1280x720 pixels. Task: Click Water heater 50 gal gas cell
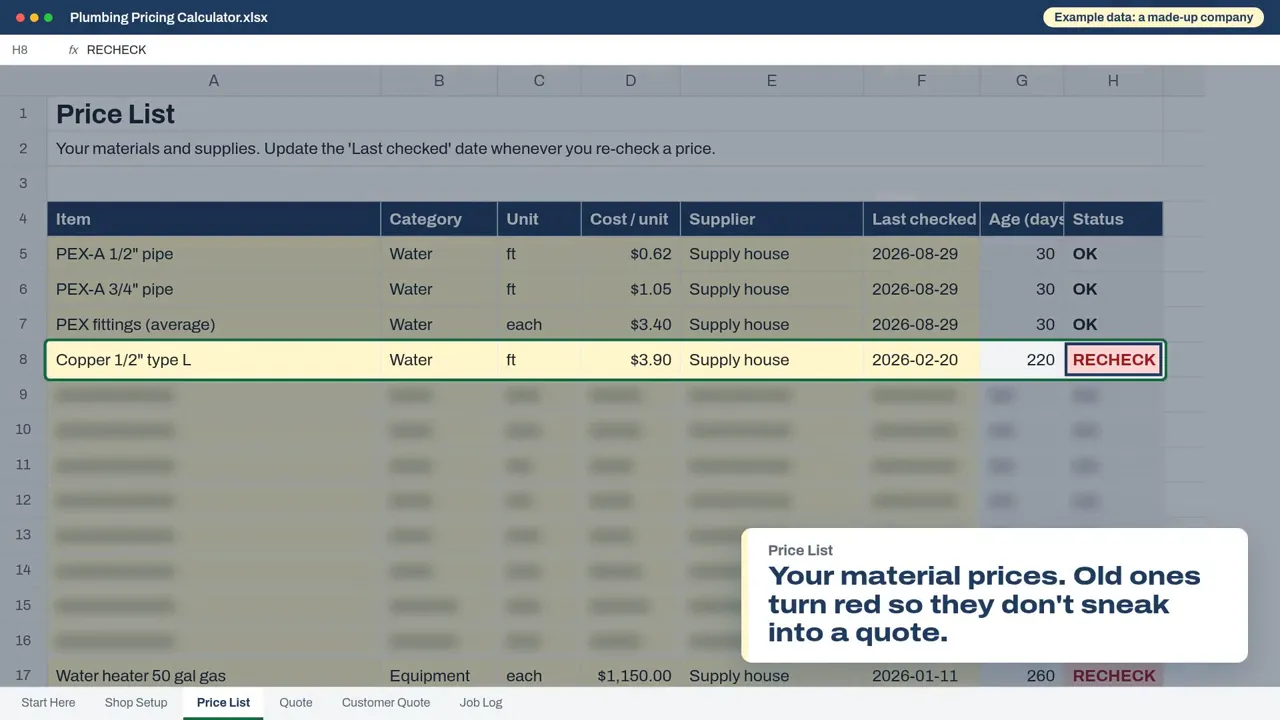(x=214, y=676)
